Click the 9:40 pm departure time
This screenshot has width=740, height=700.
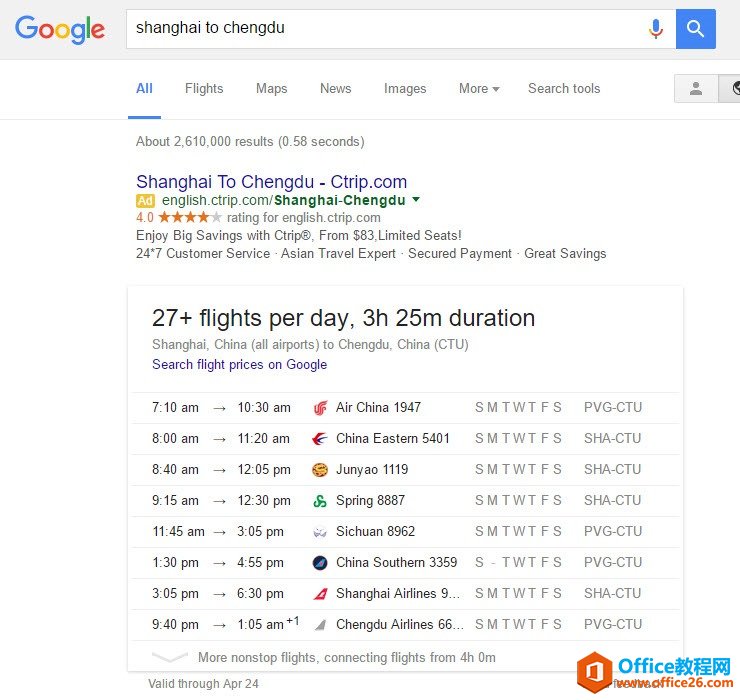point(175,624)
